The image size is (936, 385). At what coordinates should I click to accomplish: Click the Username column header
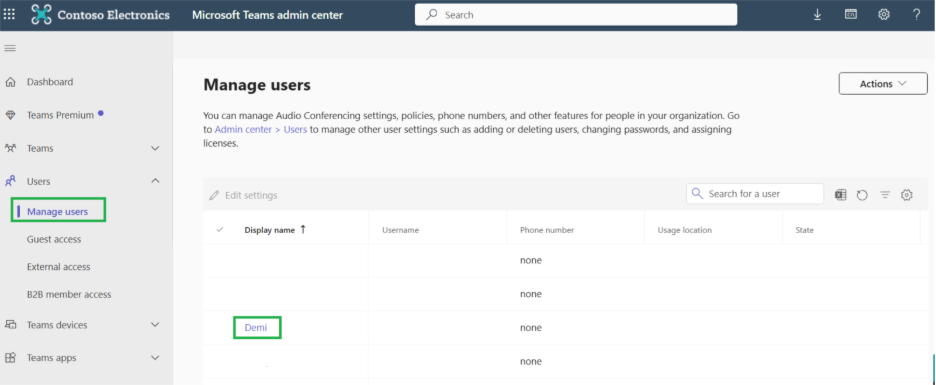tap(401, 230)
